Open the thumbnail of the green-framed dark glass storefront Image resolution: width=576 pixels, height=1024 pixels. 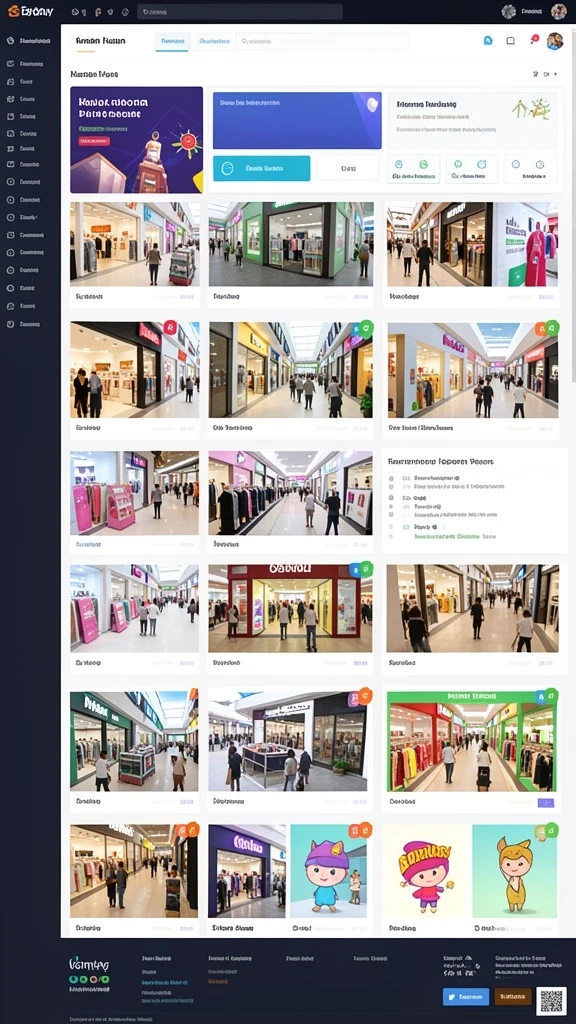click(291, 244)
